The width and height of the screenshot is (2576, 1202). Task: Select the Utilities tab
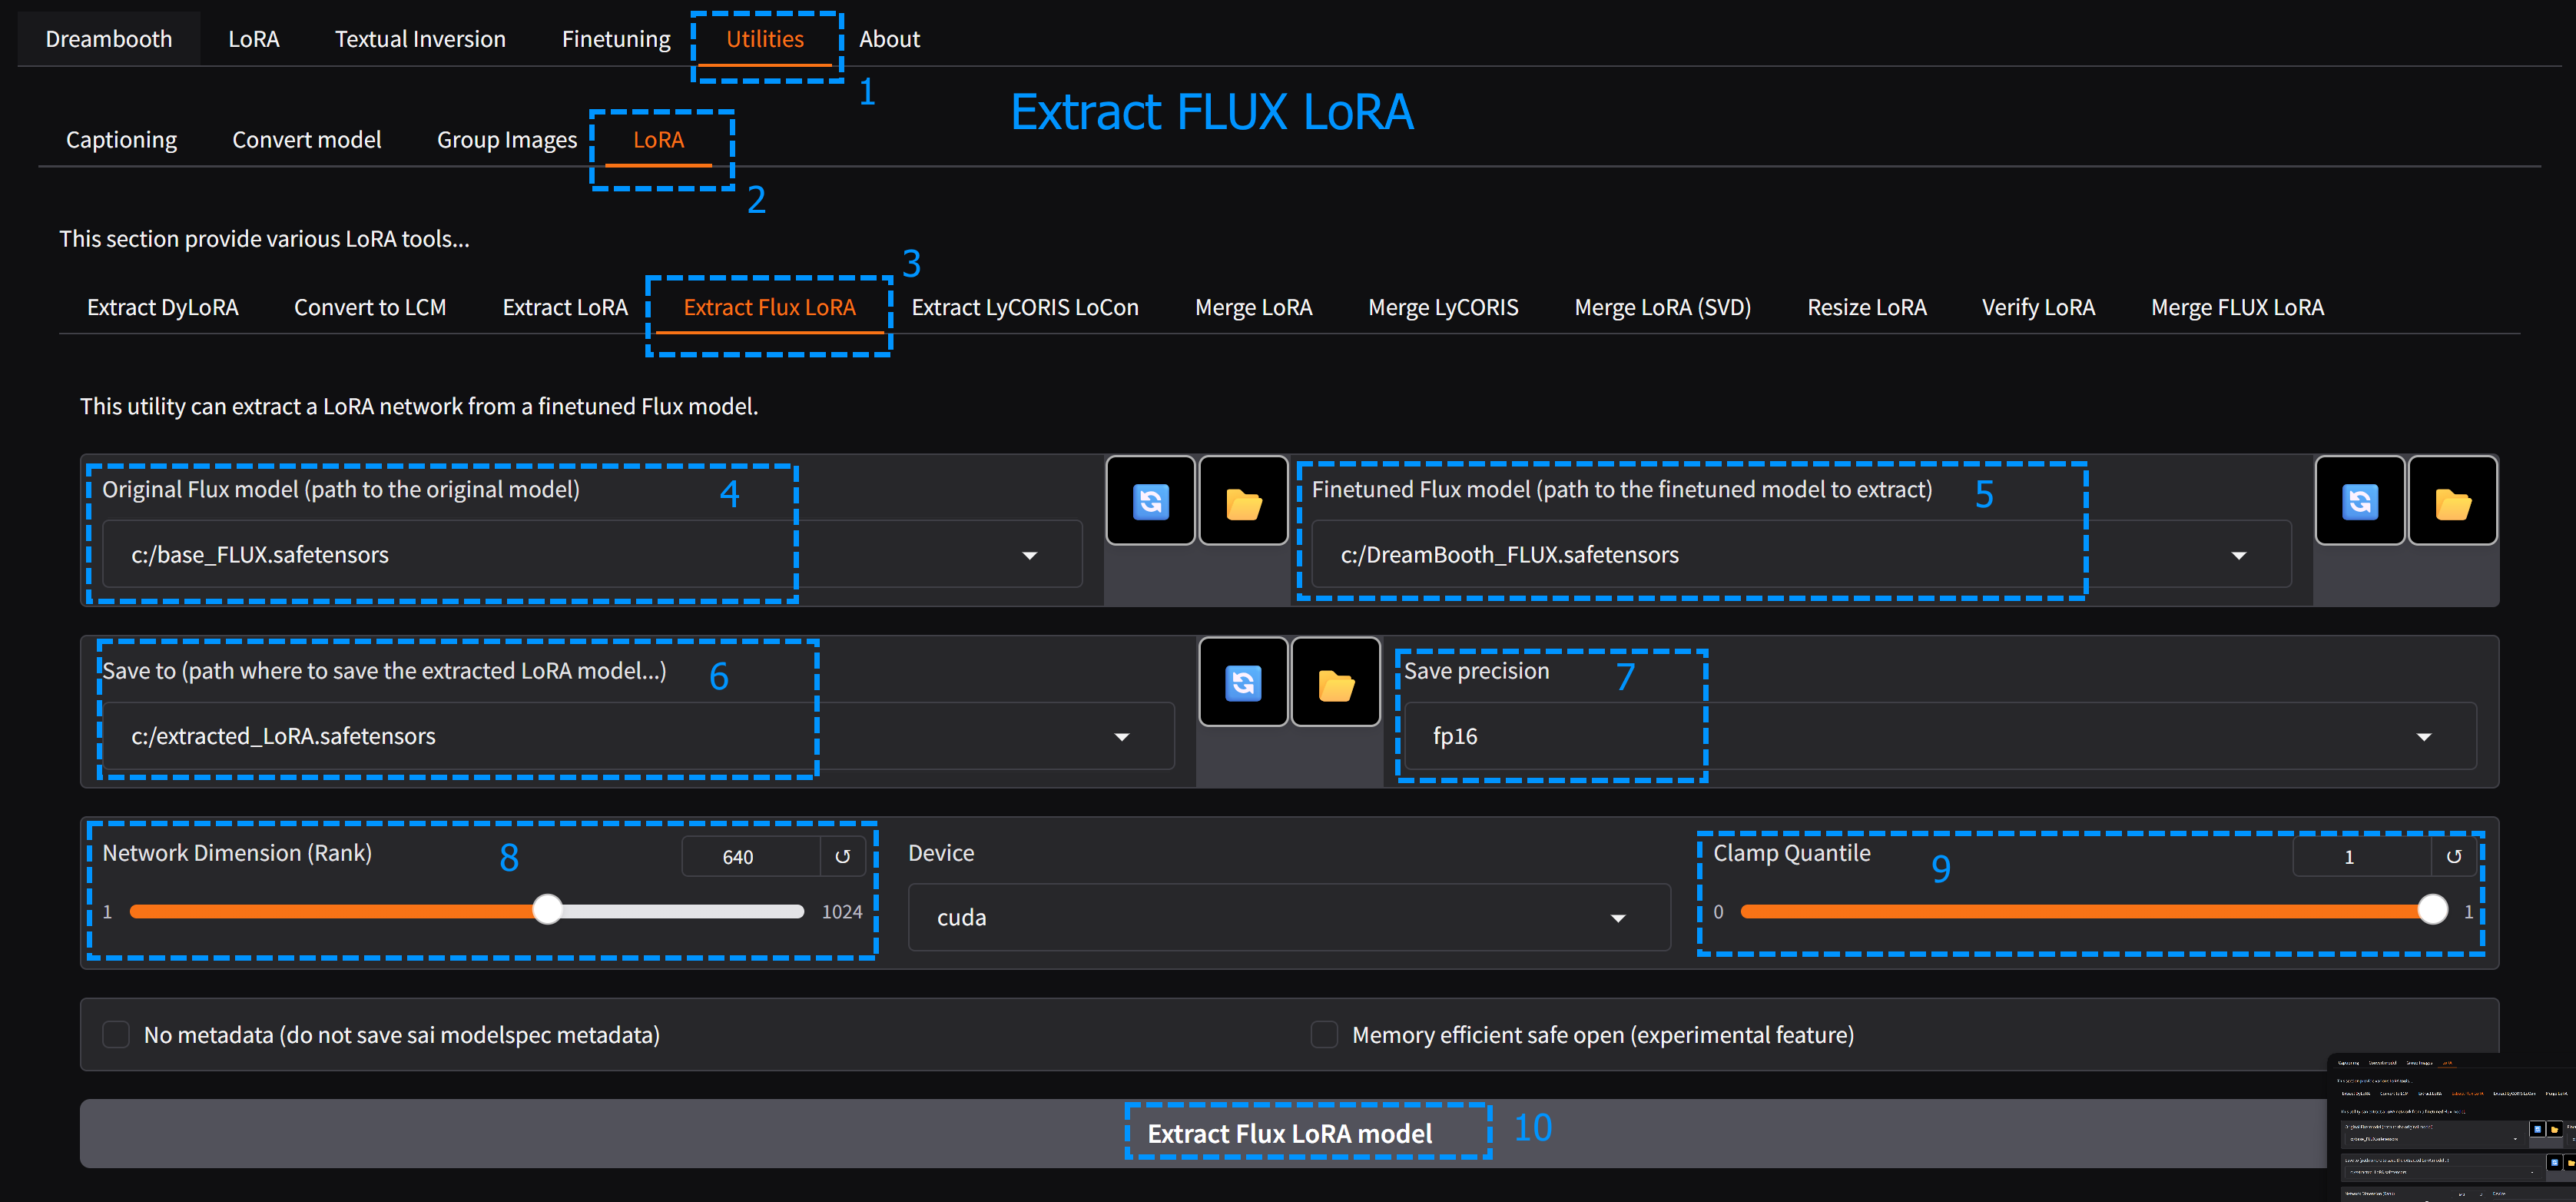pos(765,39)
